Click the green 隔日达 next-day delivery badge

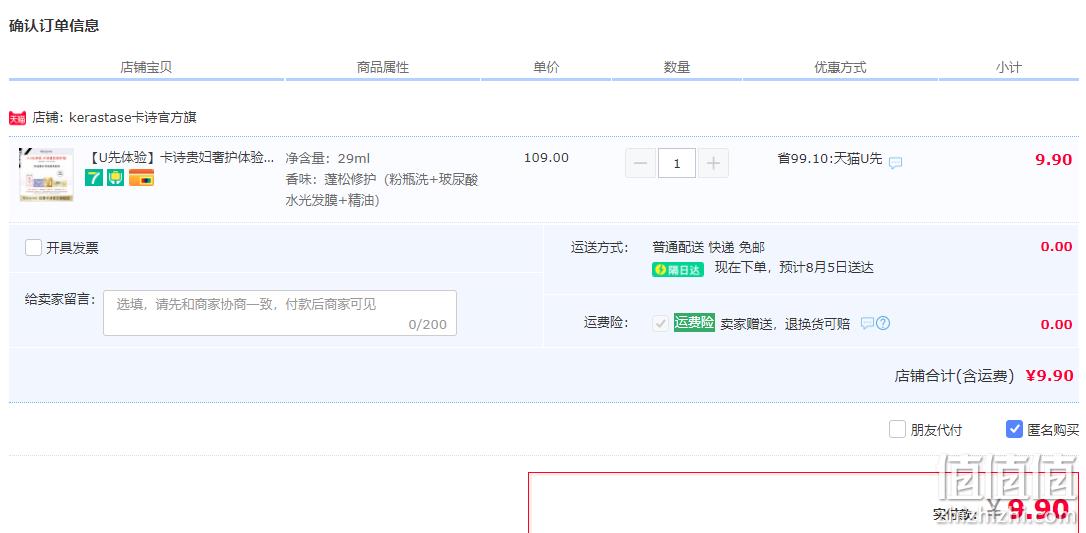coord(678,269)
